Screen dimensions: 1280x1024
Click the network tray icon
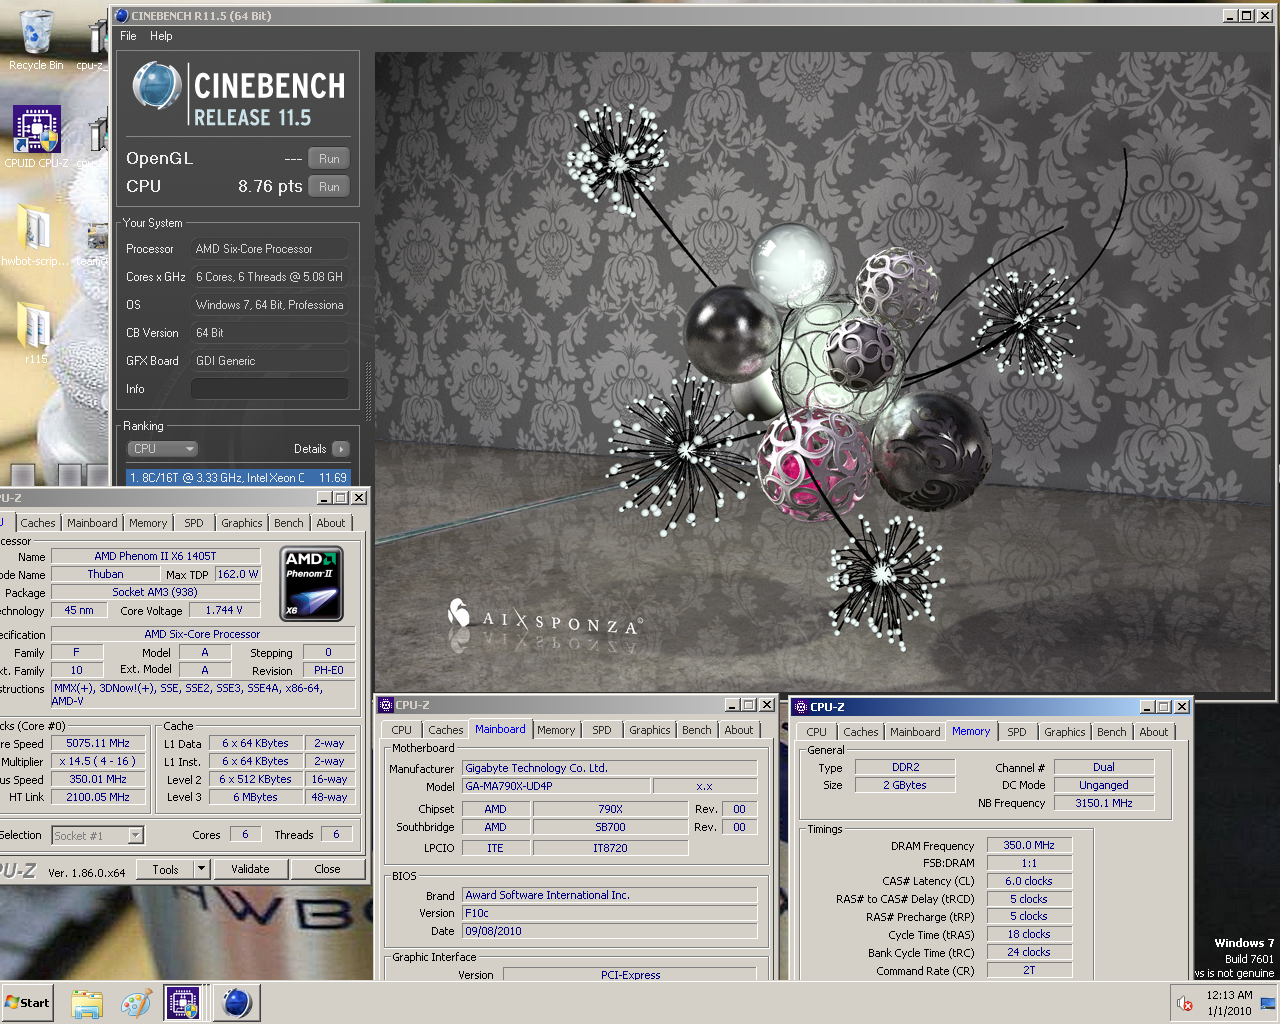click(1268, 1003)
